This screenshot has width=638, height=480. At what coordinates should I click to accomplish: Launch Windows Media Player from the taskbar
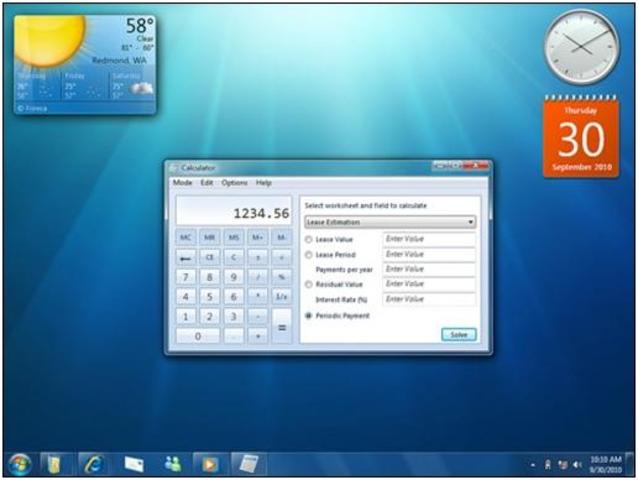click(210, 464)
